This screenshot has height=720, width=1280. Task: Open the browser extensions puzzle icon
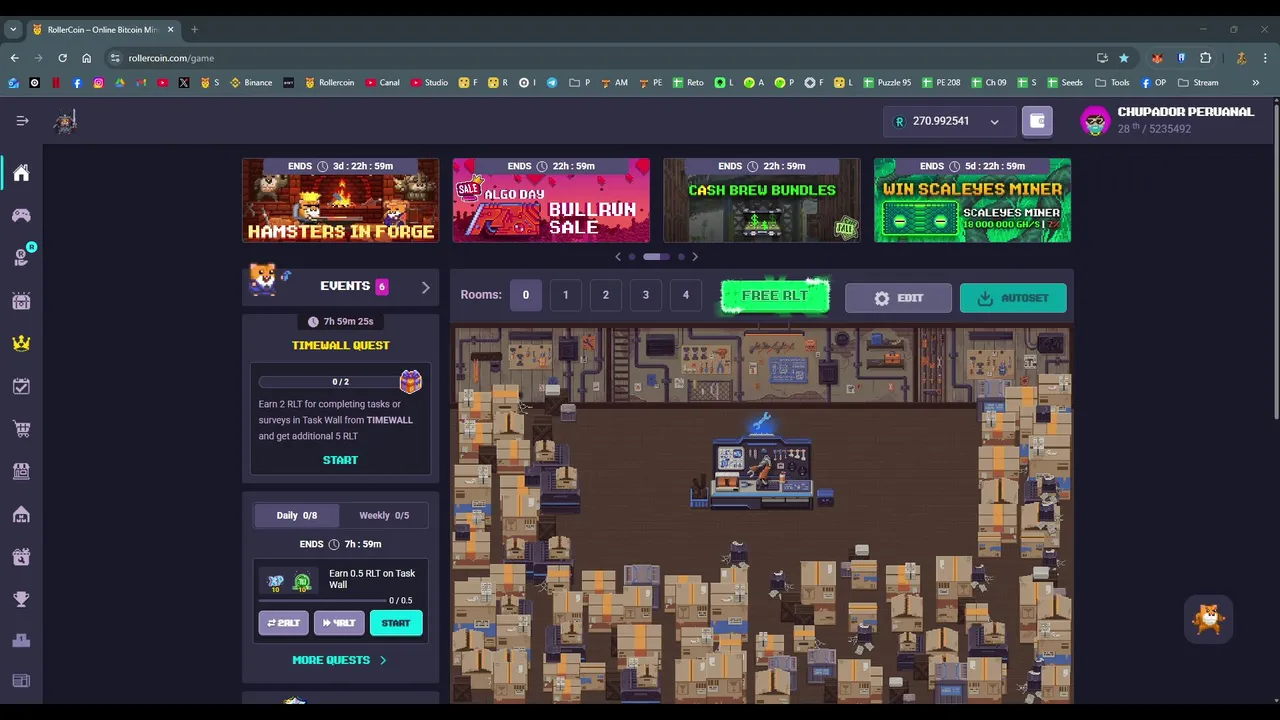(x=1206, y=58)
